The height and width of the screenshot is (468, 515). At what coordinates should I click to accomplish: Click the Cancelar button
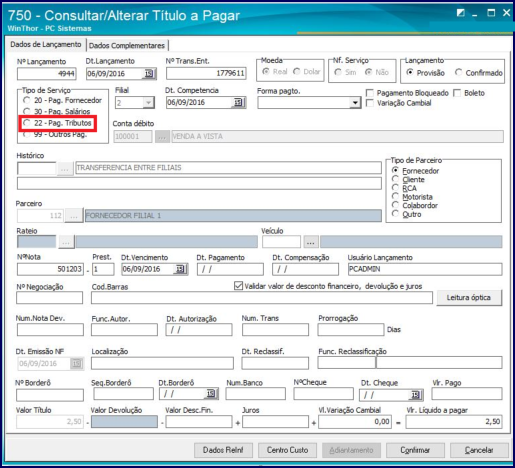pos(479,450)
